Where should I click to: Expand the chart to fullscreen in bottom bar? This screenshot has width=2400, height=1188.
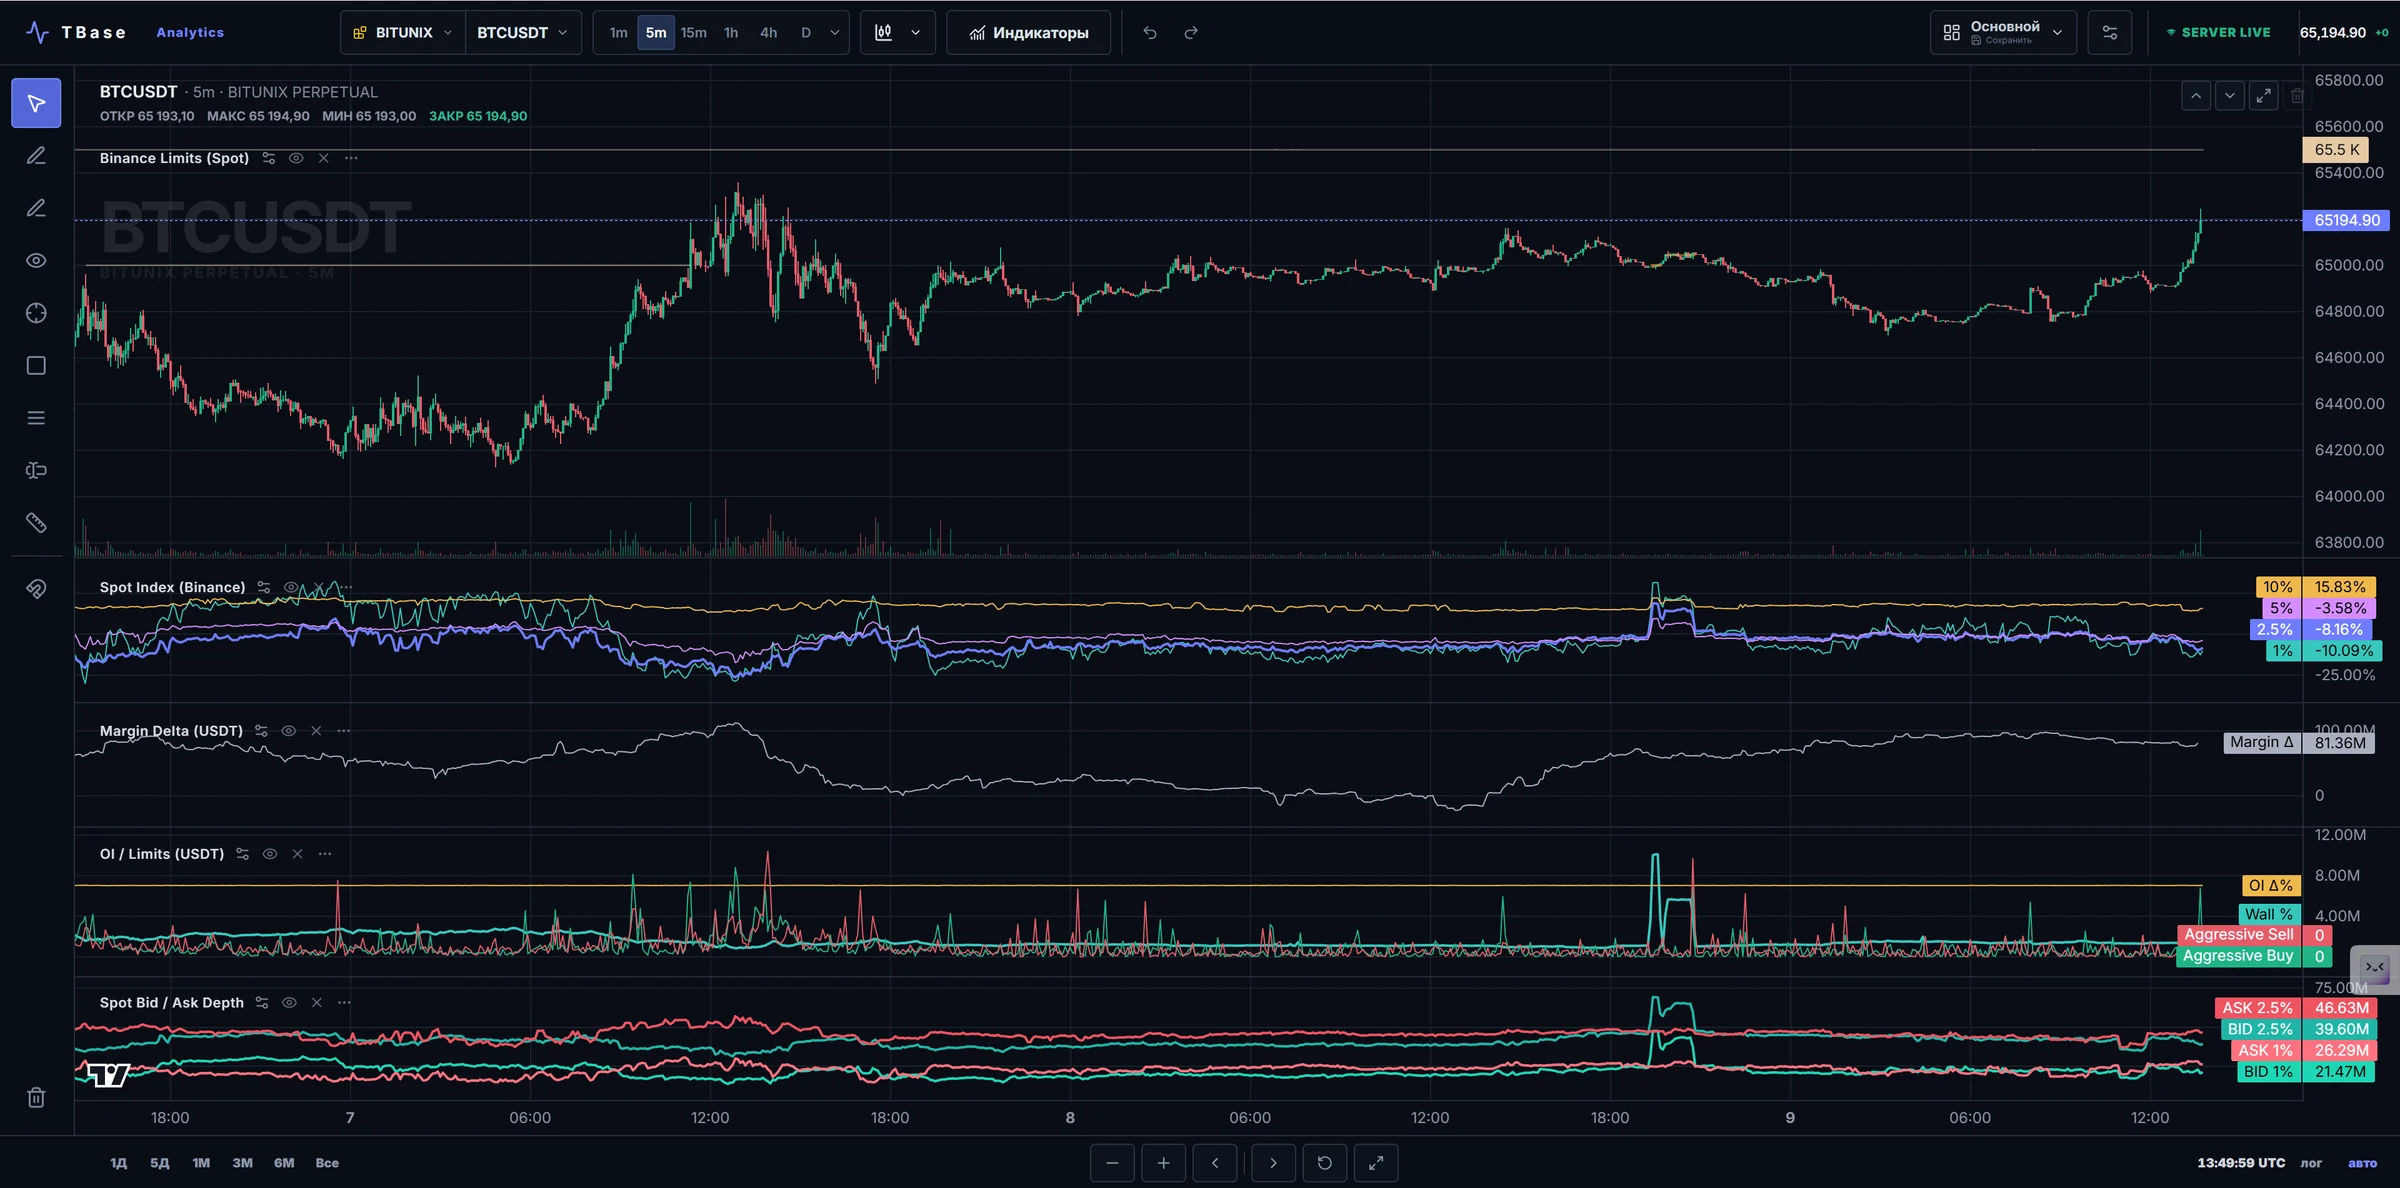click(x=1376, y=1163)
